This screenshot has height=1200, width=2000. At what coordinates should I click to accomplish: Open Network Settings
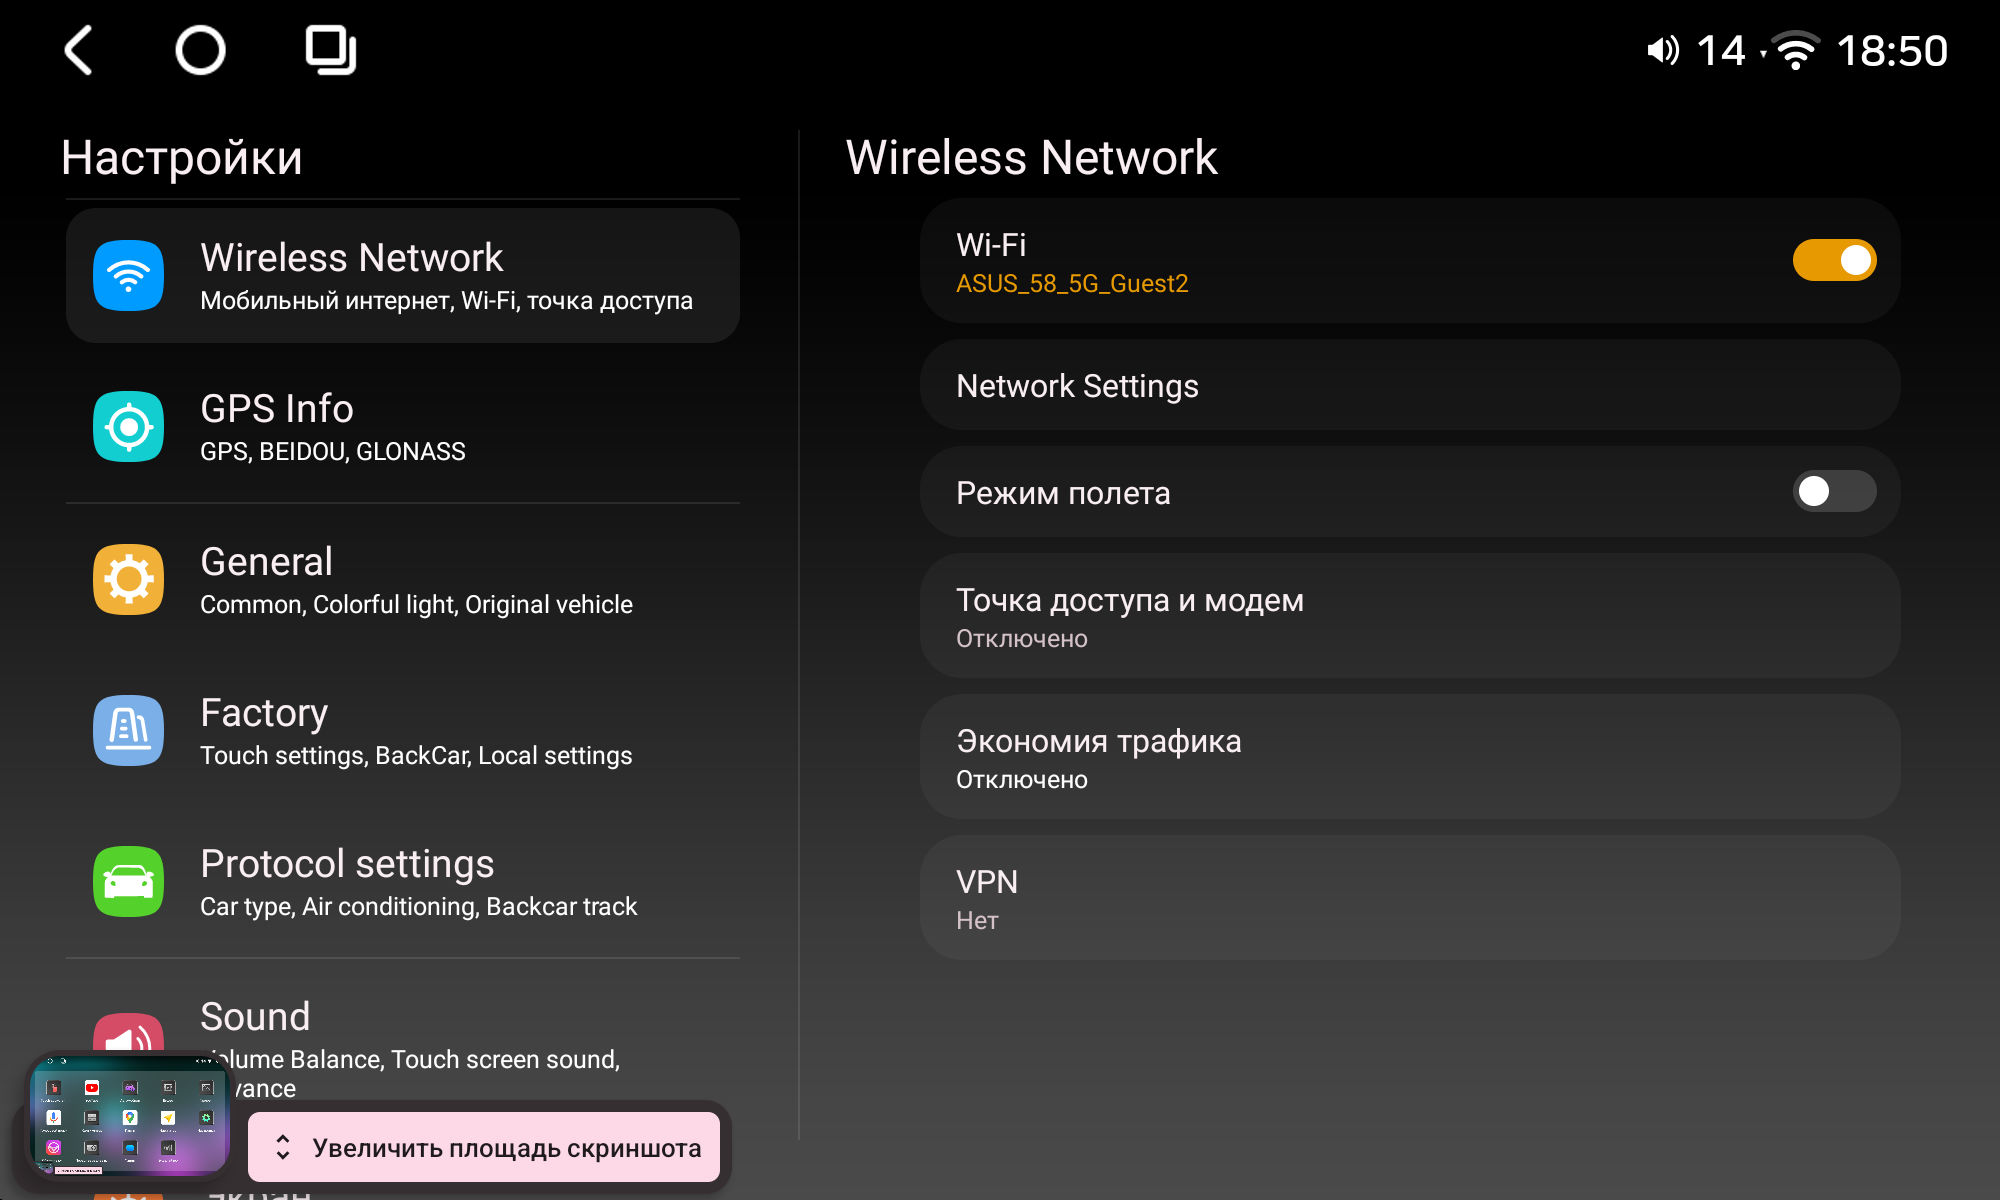(x=1410, y=385)
